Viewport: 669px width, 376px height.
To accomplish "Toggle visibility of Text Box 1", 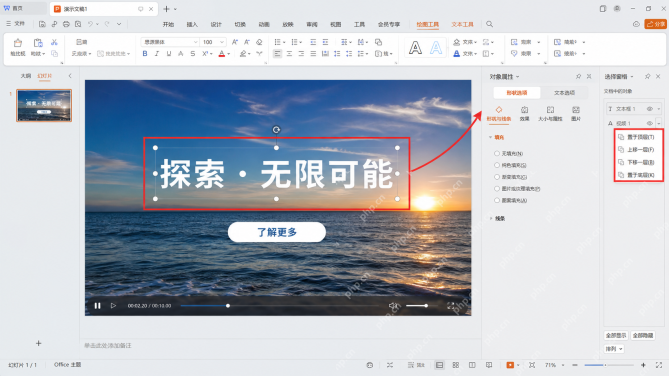I will tap(649, 109).
